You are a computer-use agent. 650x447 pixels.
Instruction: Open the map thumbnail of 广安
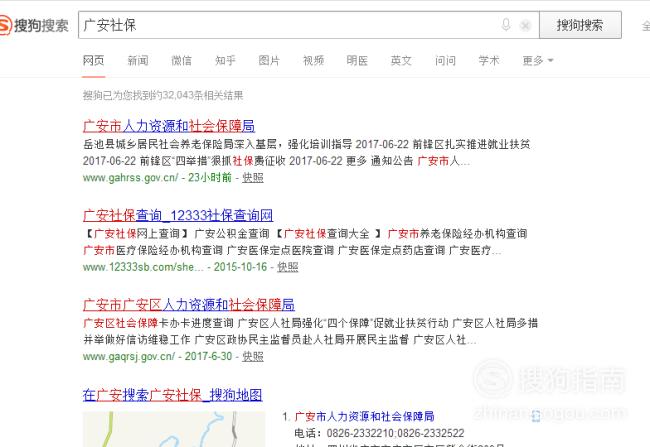tap(174, 429)
